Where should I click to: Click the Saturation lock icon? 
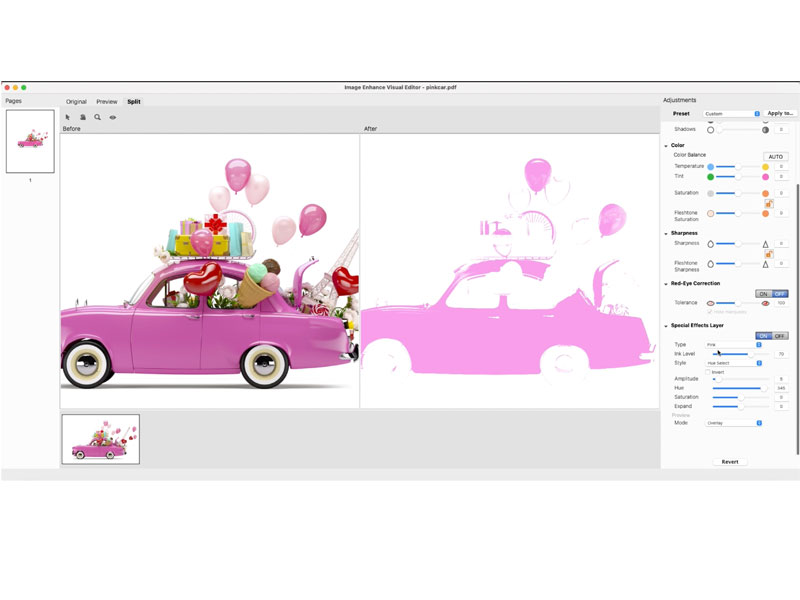tap(768, 203)
